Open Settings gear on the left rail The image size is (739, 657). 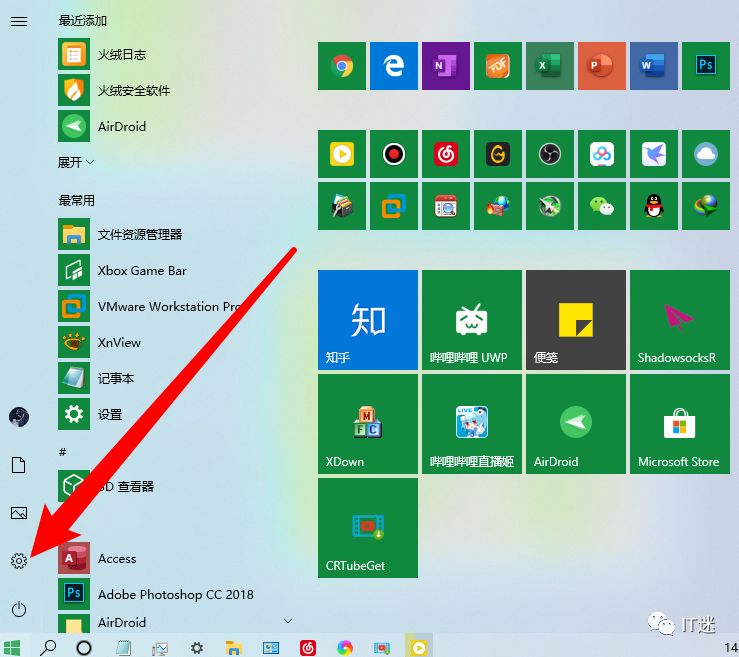(x=19, y=561)
